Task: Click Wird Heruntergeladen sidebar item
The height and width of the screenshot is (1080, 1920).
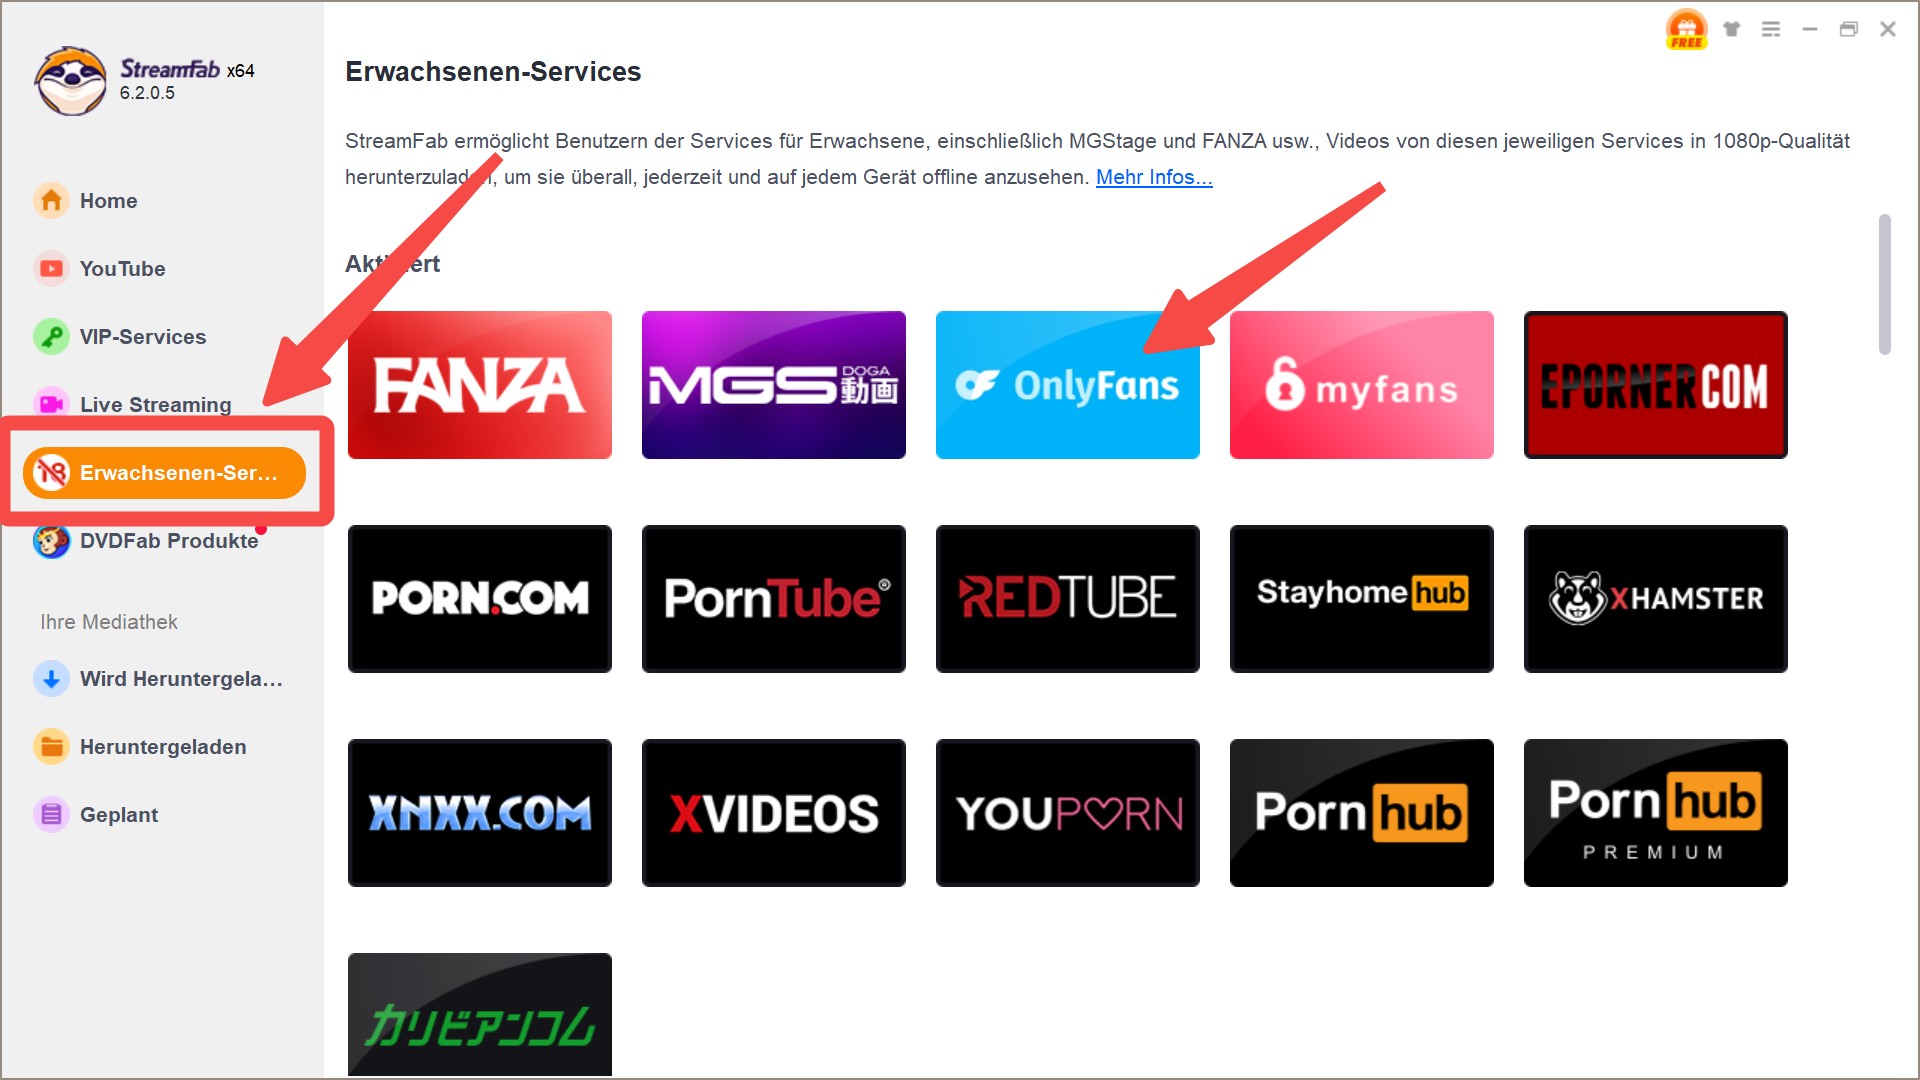Action: [165, 678]
